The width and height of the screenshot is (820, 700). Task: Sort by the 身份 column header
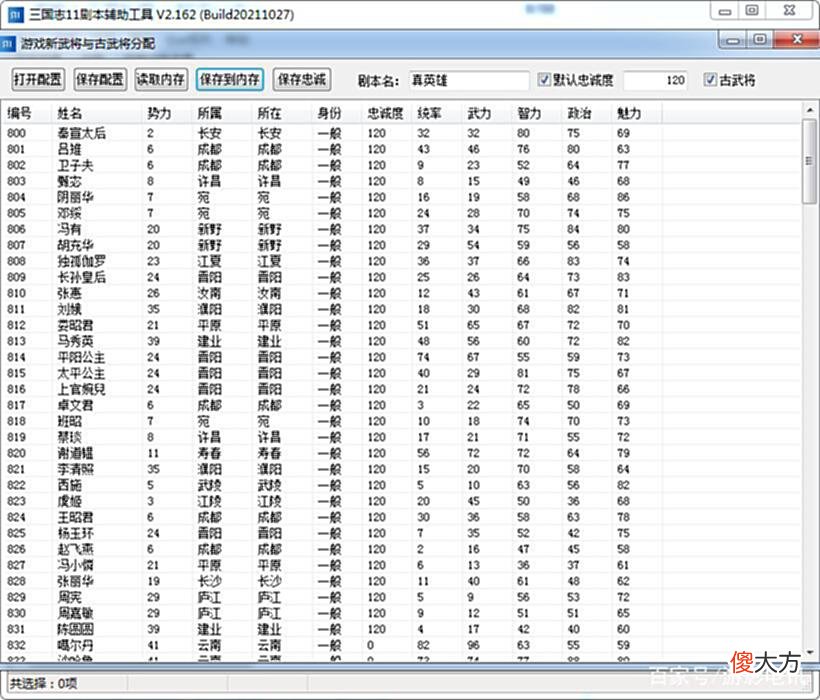[x=337, y=113]
